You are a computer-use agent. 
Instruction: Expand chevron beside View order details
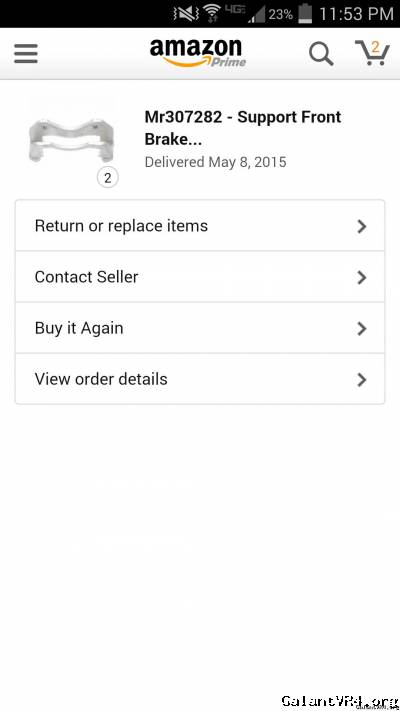tap(361, 380)
